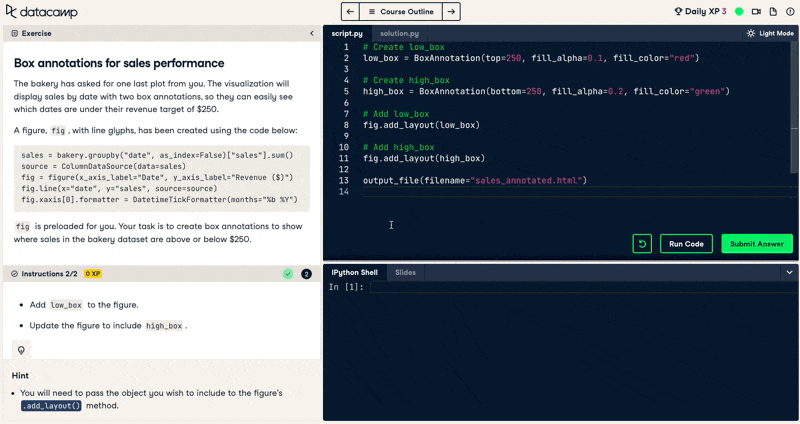This screenshot has height=424, width=800.
Task: Click fig.add_layout(low_box) on line 8
Action: (421, 125)
